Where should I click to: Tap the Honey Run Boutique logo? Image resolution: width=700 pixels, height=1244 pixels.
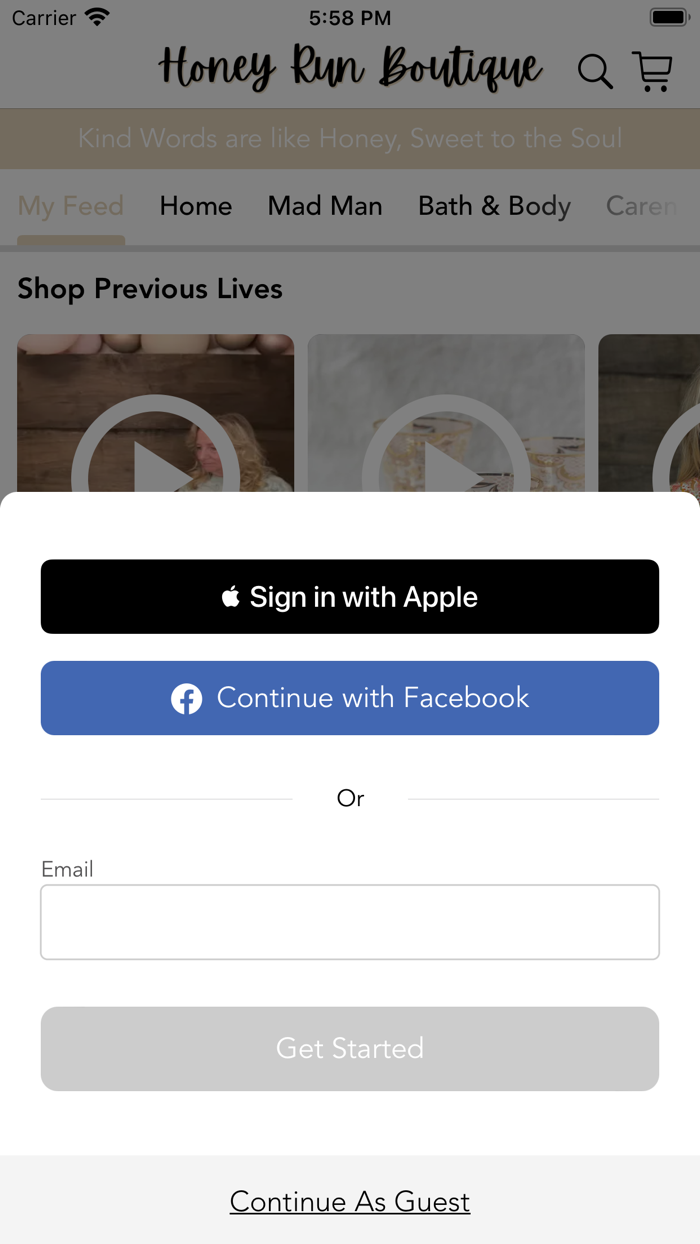click(x=350, y=68)
